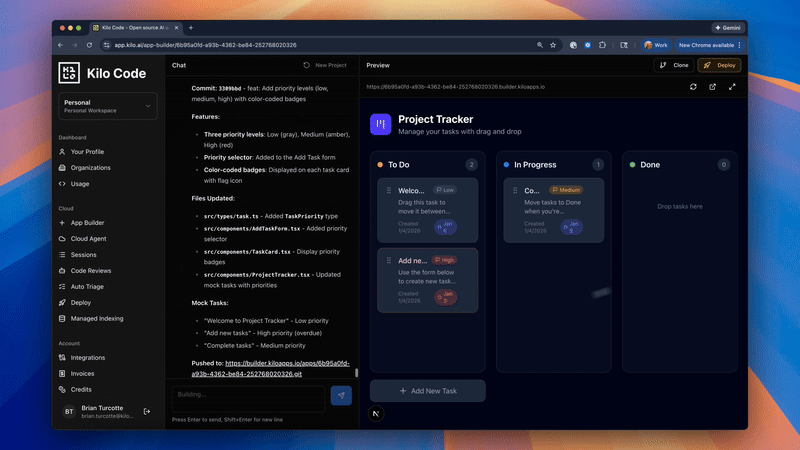Click the round N badge below Add New Task

pyautogui.click(x=376, y=414)
